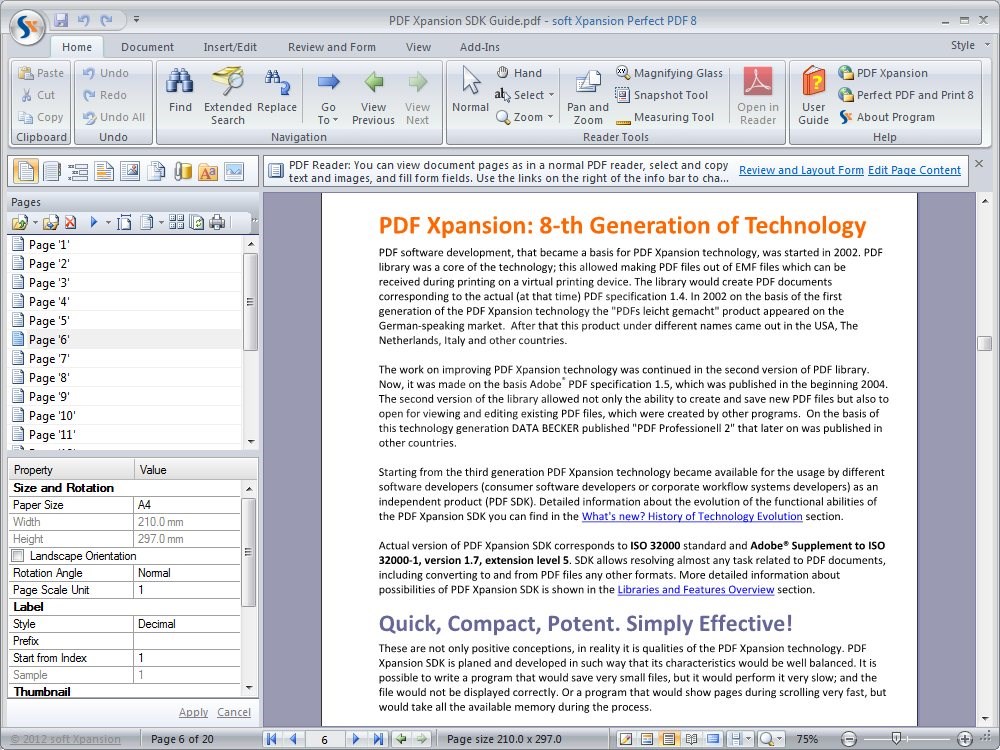Go to next page in status bar
This screenshot has height=750, width=1000.
click(x=356, y=739)
